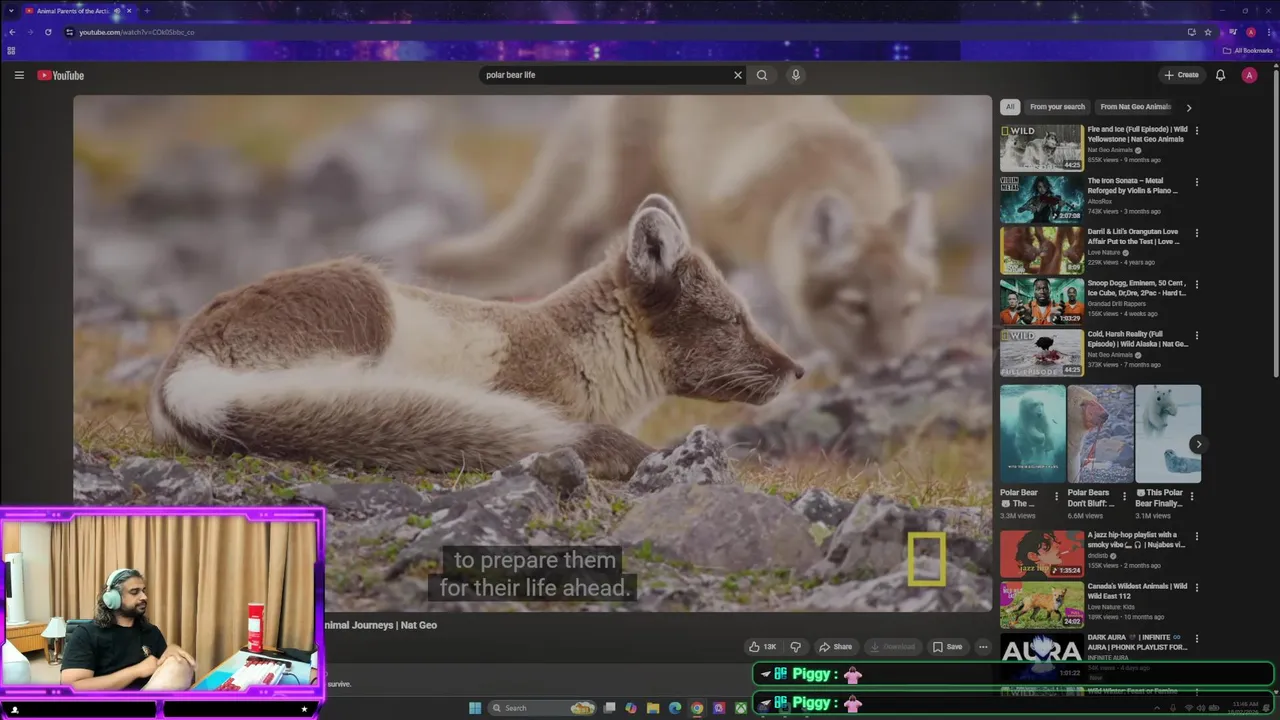Open the All Bookmarks folder
1280x720 pixels.
tap(1247, 50)
